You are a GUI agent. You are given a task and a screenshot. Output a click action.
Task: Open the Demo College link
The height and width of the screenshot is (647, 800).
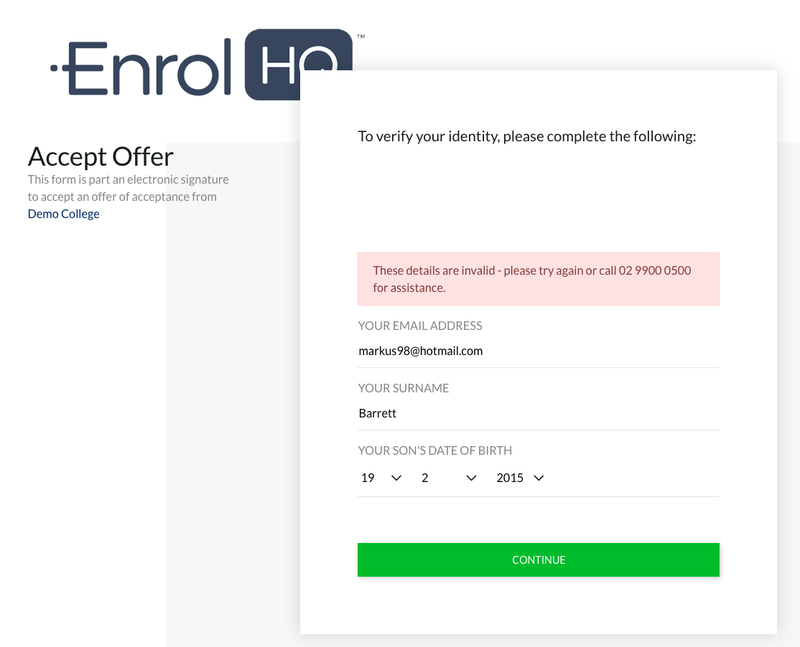tap(64, 214)
